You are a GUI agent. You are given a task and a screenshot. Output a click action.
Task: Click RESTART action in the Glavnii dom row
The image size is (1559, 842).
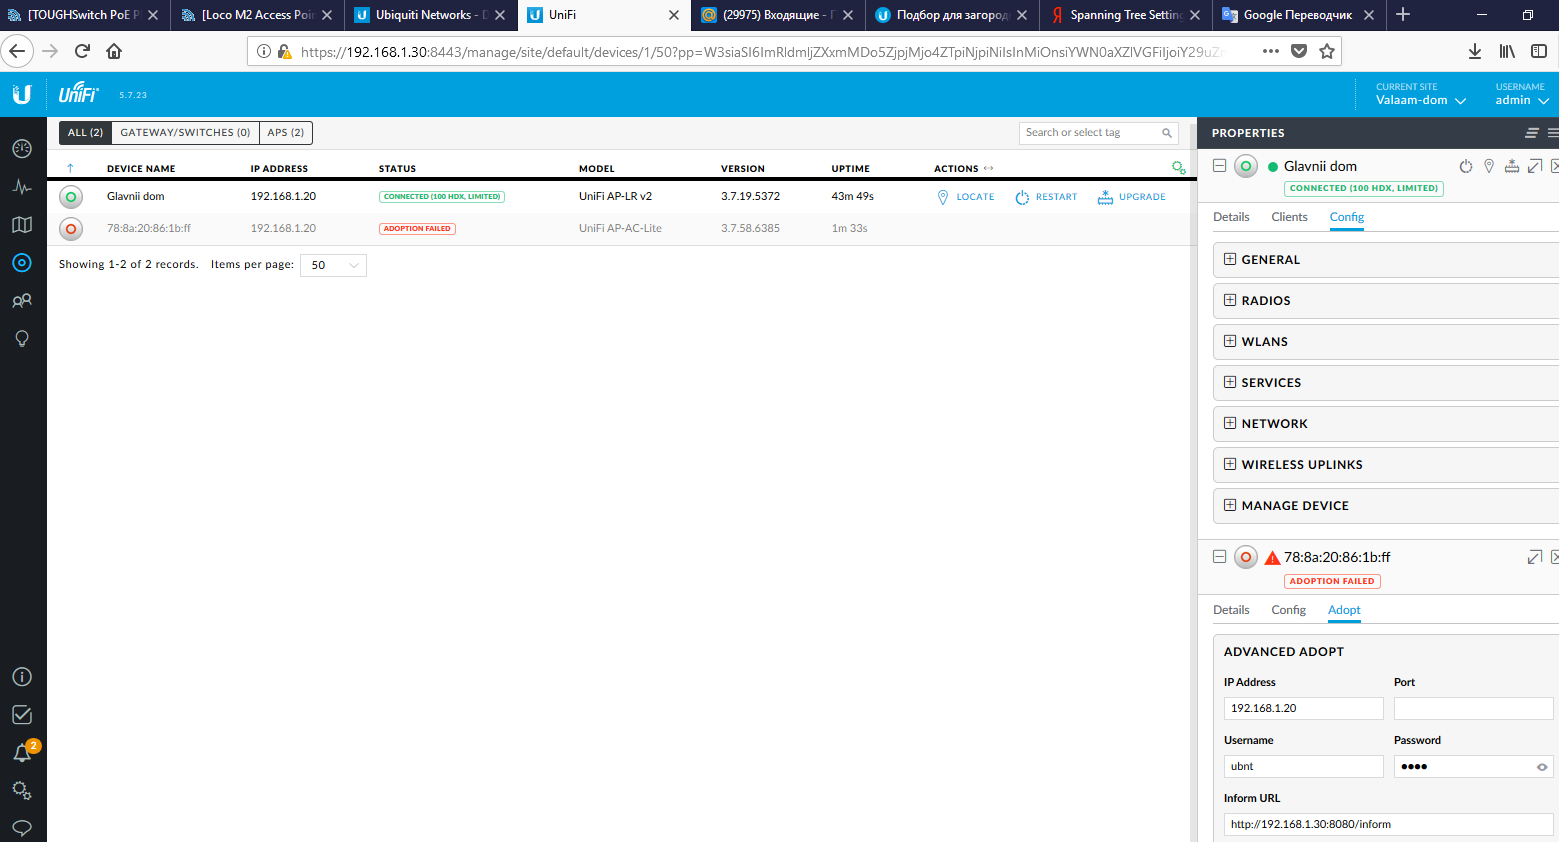(x=1046, y=197)
